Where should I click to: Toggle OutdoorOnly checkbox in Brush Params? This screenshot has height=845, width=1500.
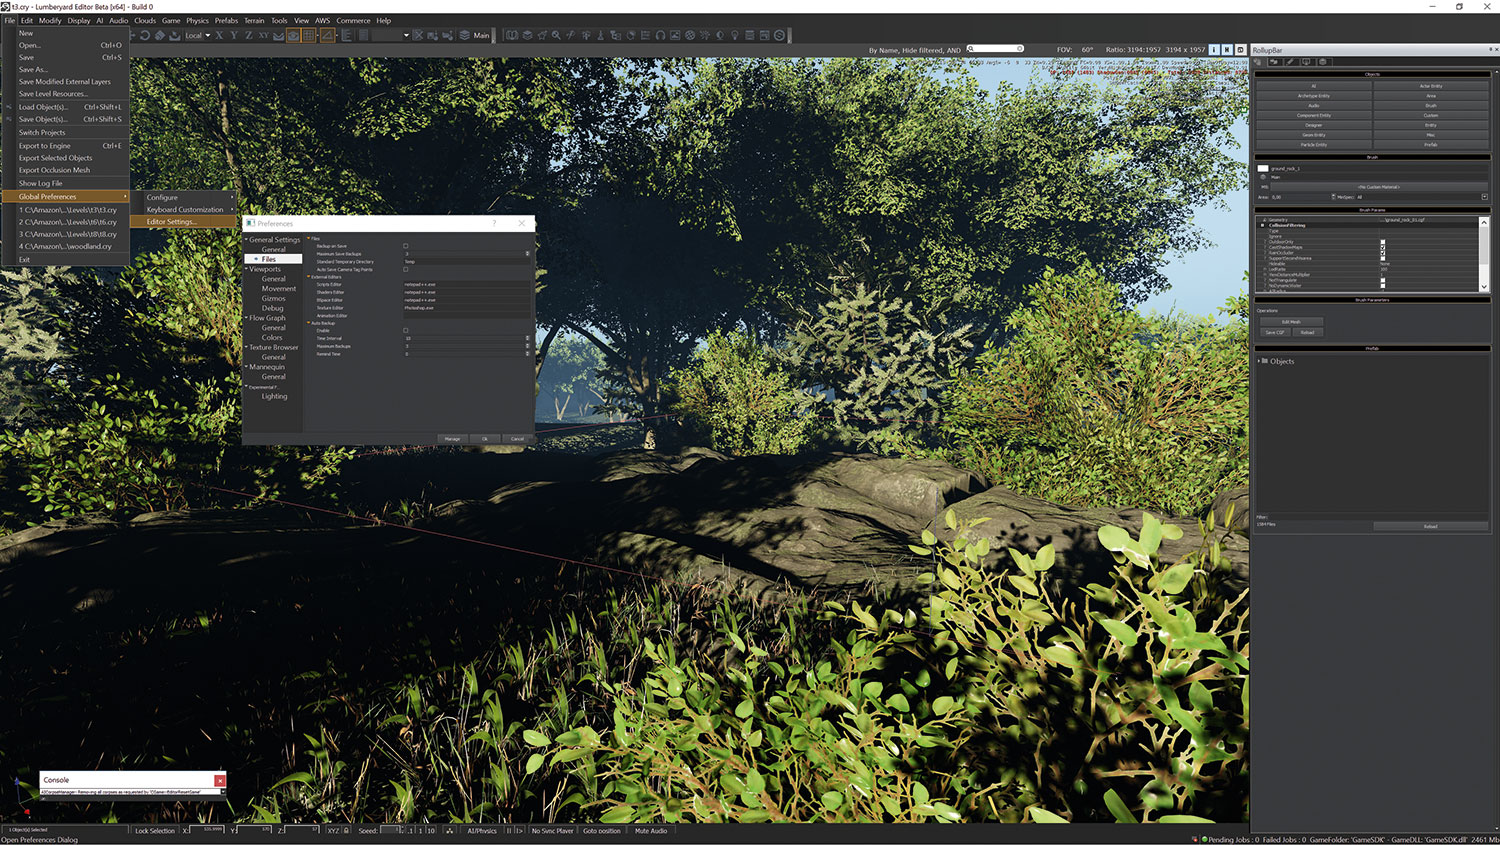coord(1383,242)
